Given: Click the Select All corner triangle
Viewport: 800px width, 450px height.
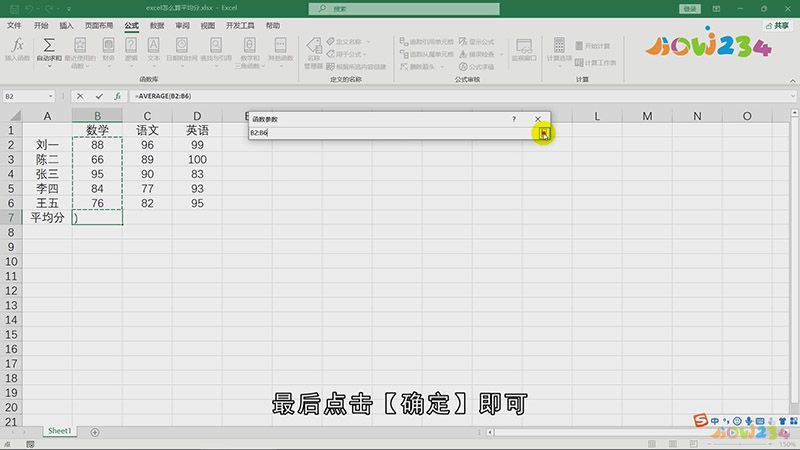Looking at the screenshot, I should pos(15,116).
